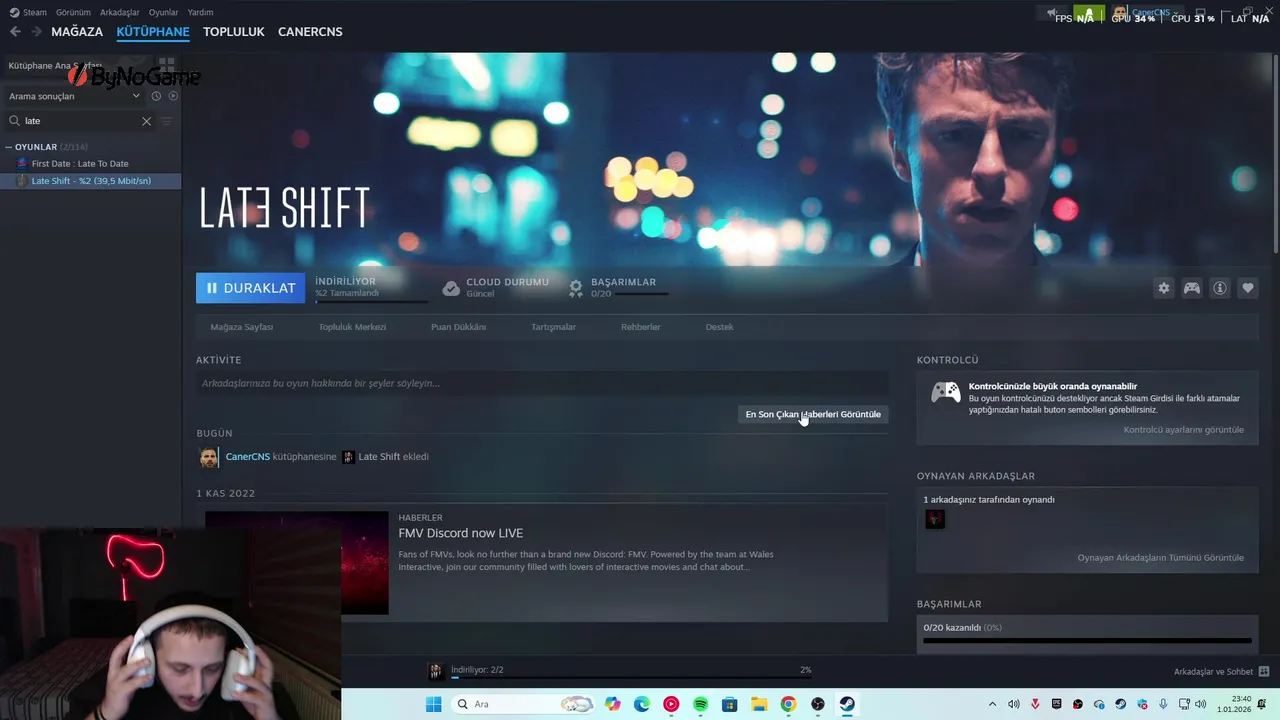Screen dimensions: 1280x720
Task: Click En Son Çıkan Haberleri Görüntüle
Action: 813,414
